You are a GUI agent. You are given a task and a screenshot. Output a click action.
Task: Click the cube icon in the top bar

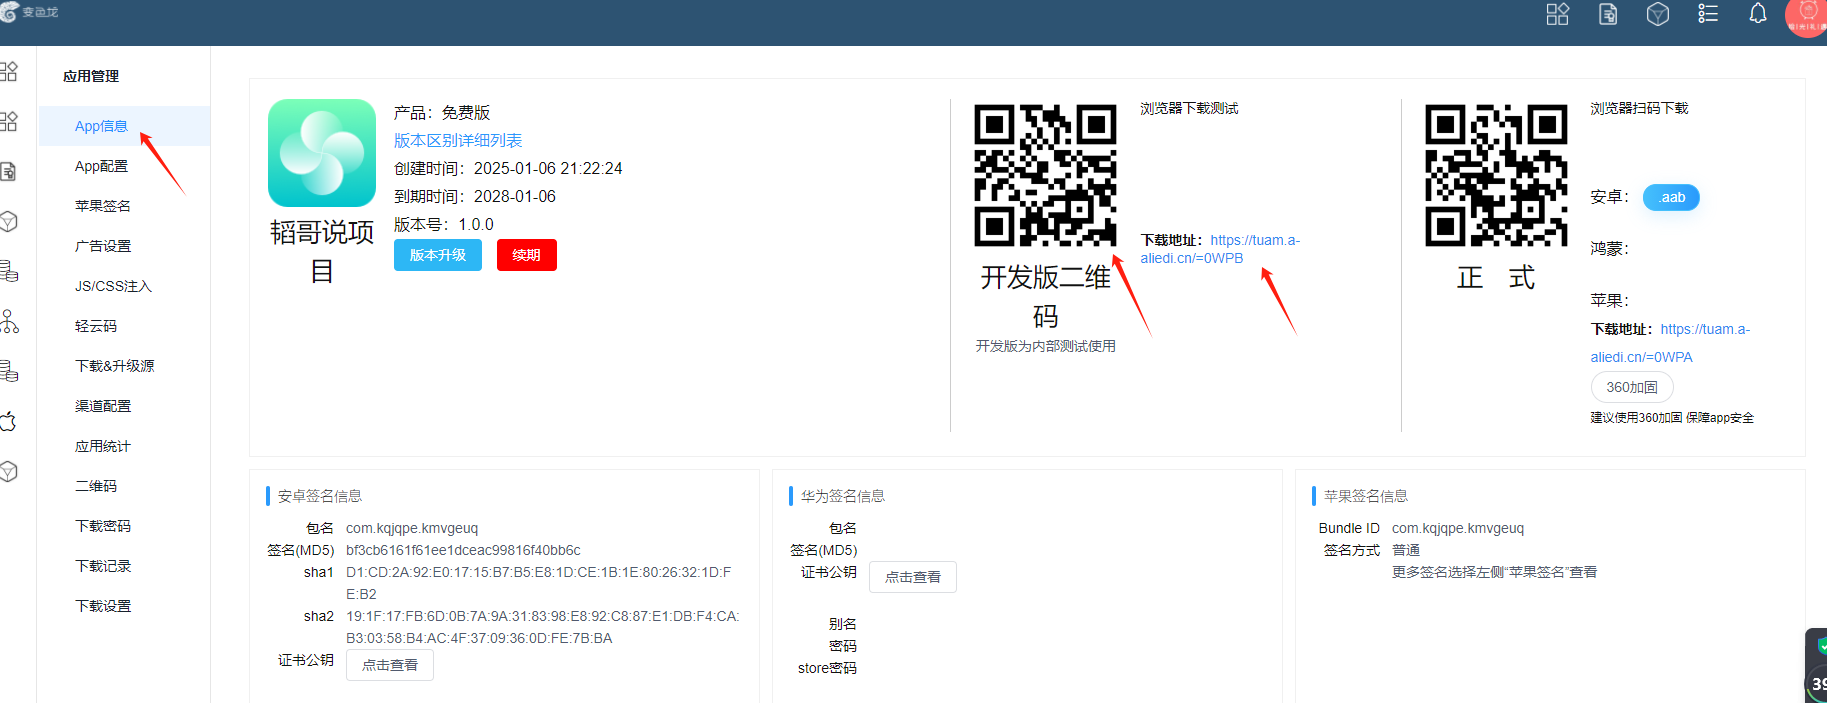1658,14
